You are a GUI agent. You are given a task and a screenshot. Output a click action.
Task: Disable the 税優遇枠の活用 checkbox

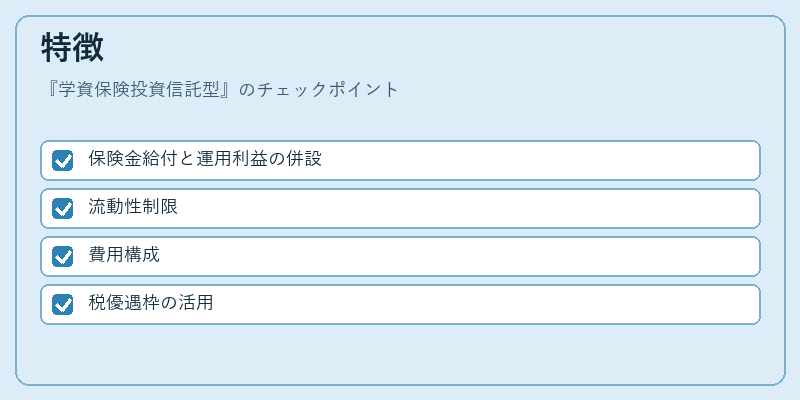point(62,305)
